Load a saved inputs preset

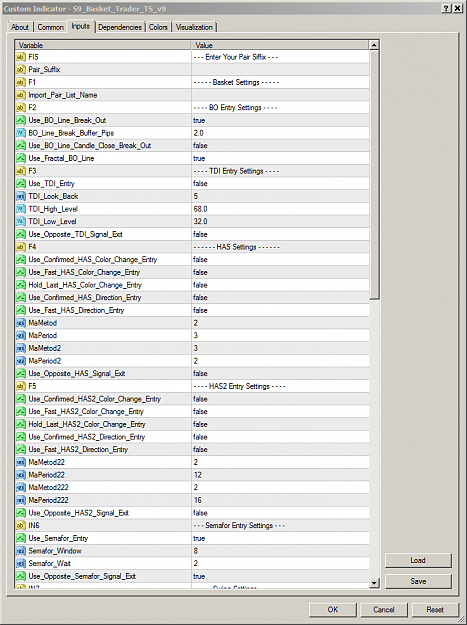[418, 560]
